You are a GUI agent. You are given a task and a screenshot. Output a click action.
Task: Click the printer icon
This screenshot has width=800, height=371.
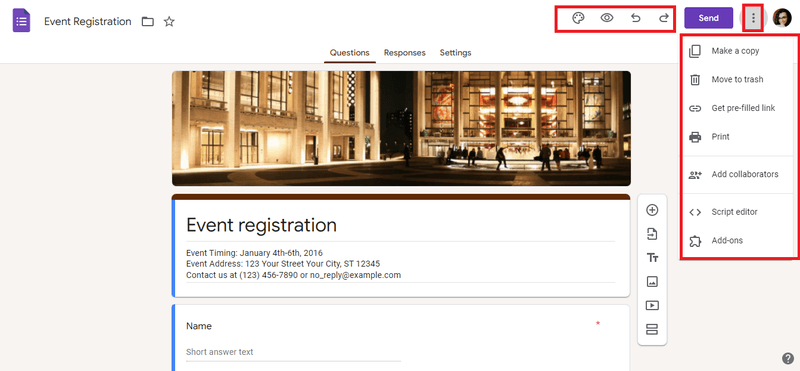click(695, 137)
